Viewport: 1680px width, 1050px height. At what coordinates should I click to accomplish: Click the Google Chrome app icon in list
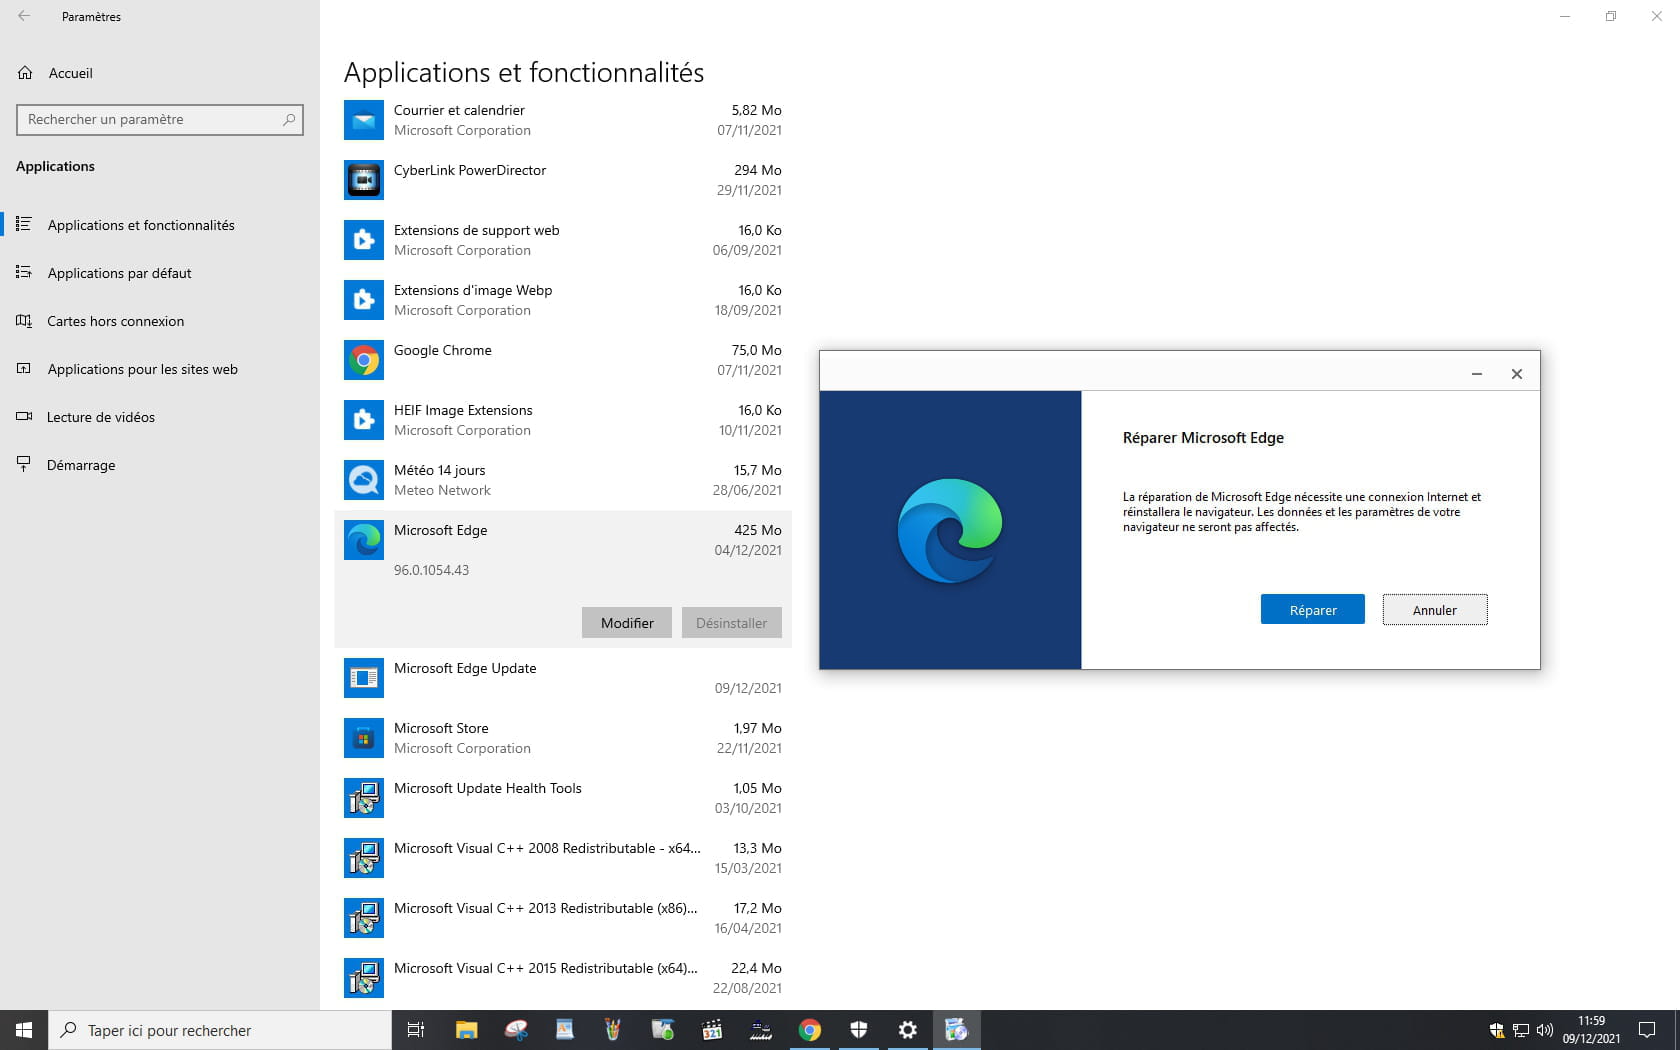[364, 360]
